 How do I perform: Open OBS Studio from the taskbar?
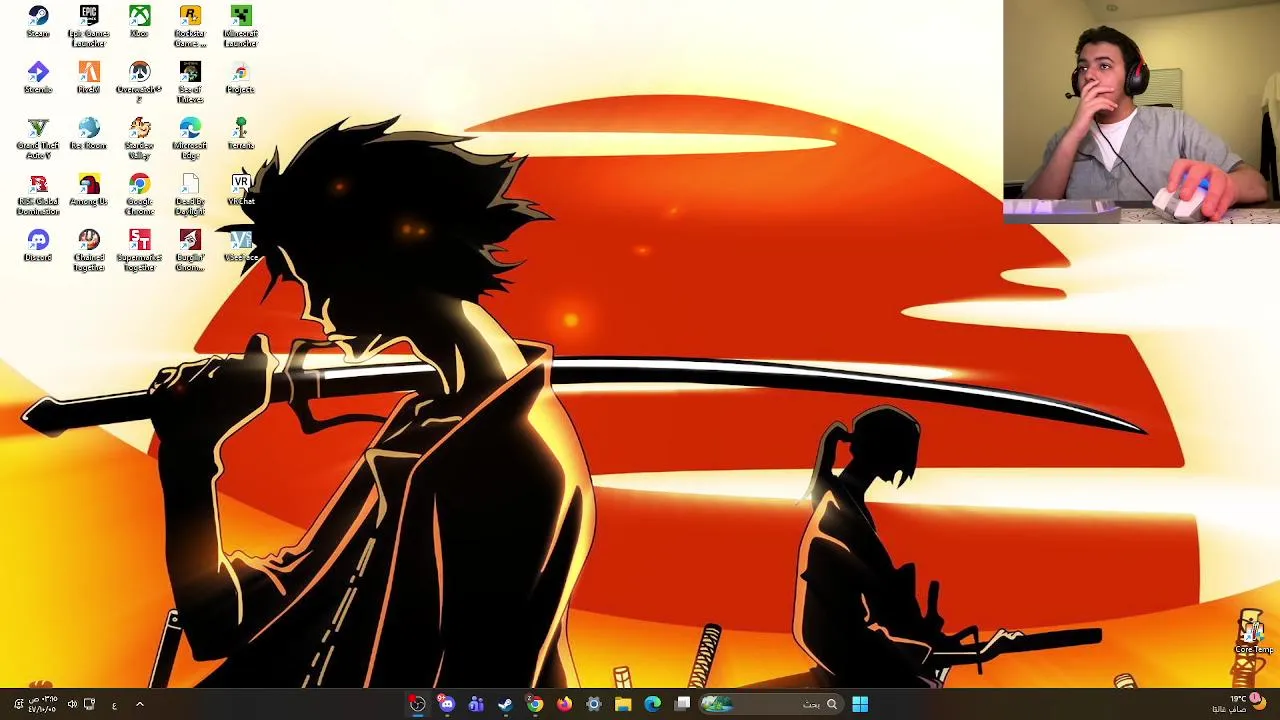click(x=417, y=704)
